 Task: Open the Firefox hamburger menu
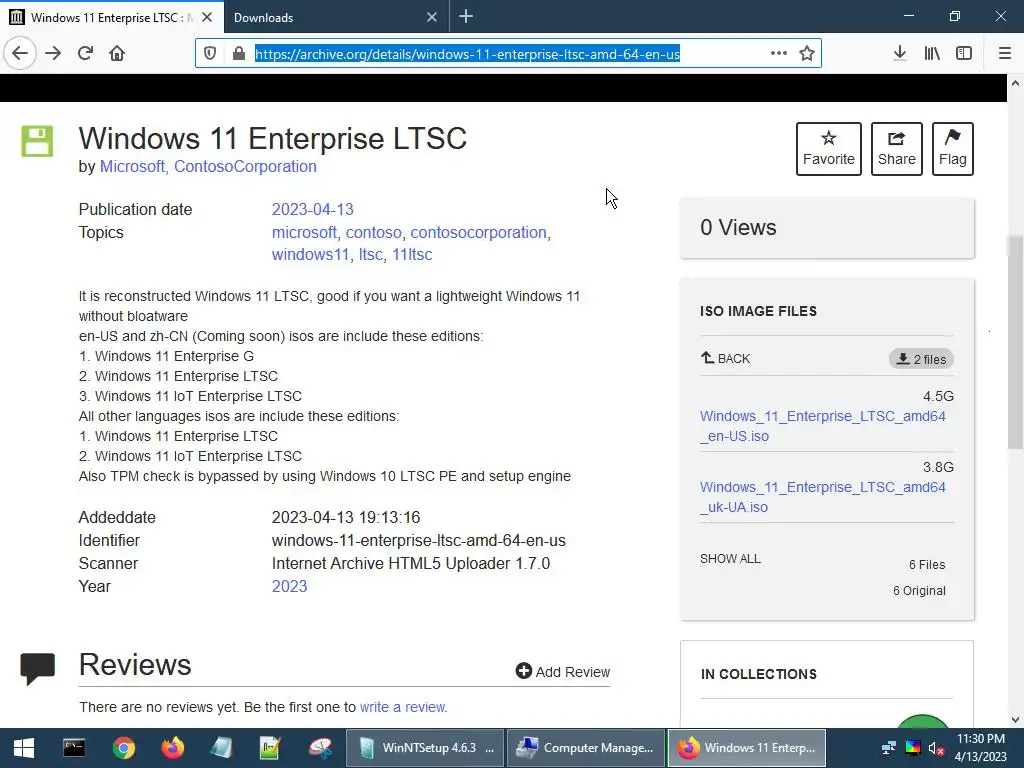click(1005, 53)
